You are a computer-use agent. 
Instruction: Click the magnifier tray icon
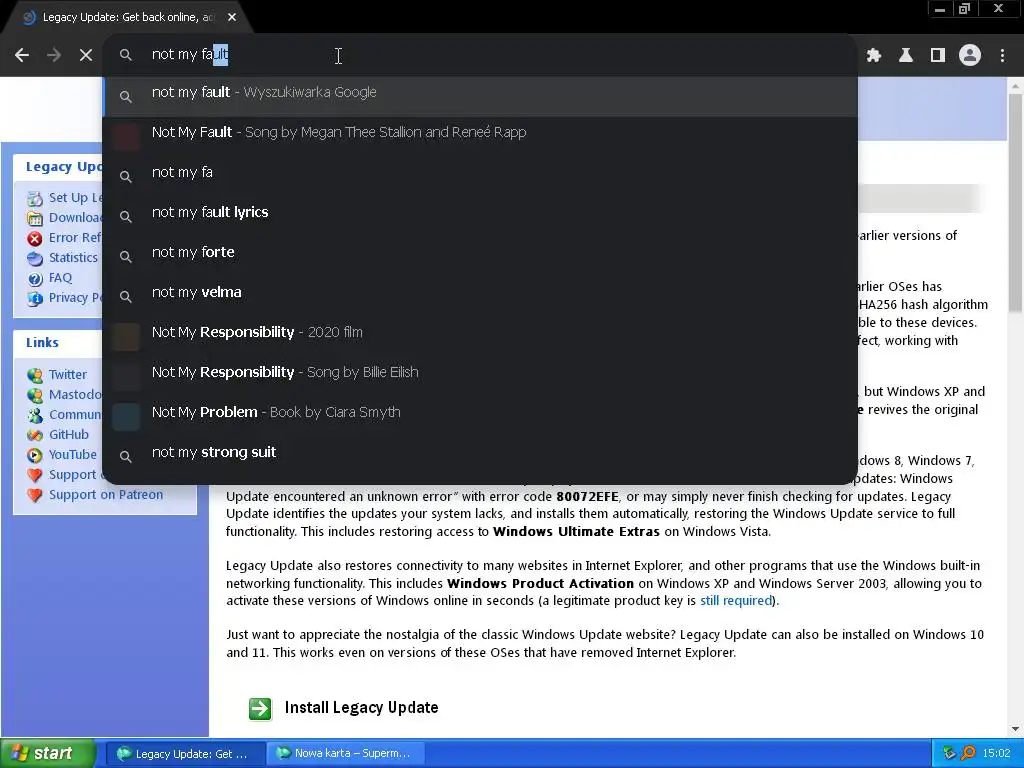[x=968, y=754]
